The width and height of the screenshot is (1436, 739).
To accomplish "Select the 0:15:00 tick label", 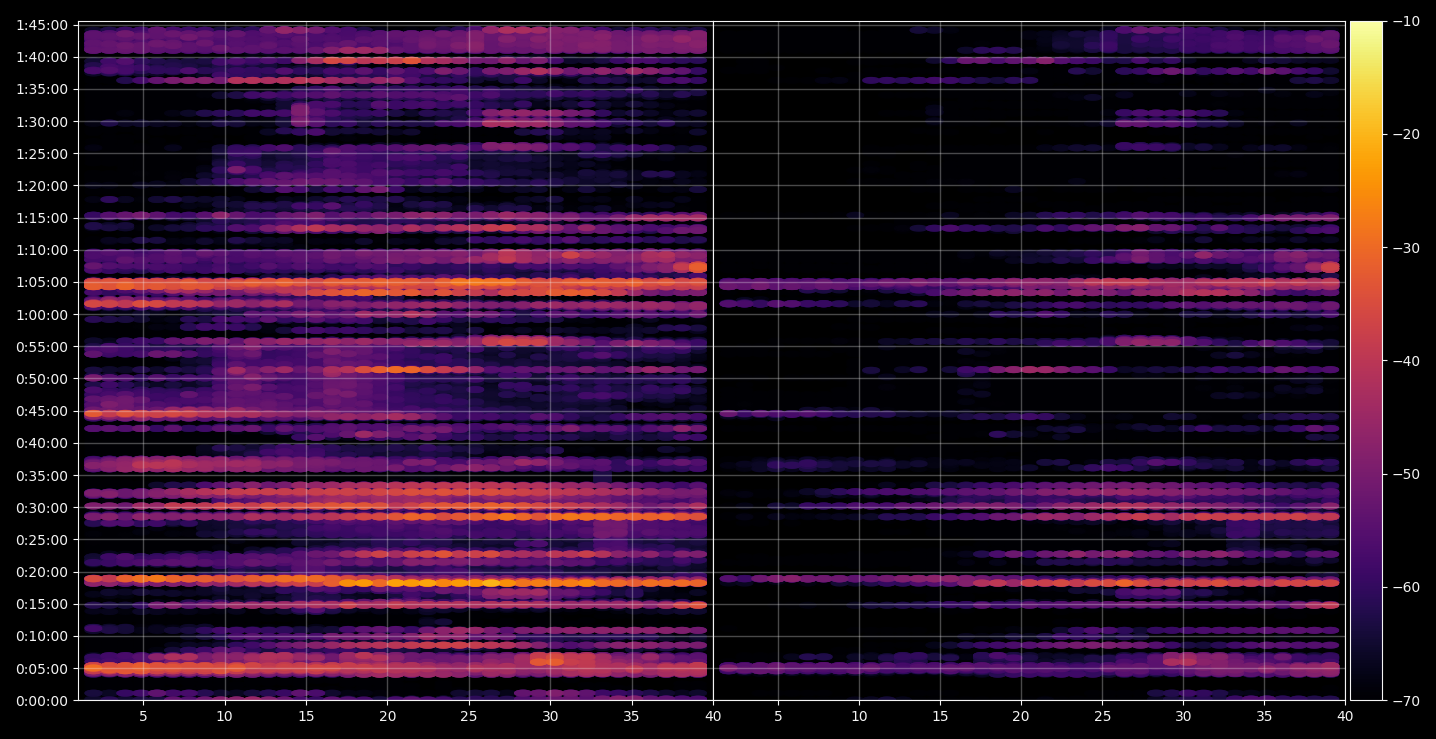I will [42, 604].
